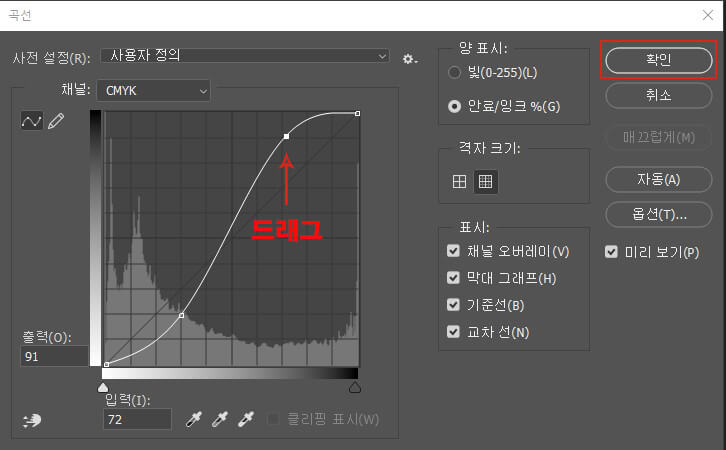Pick the black point eyedropper
Screen dimensions: 726x450
(194, 419)
